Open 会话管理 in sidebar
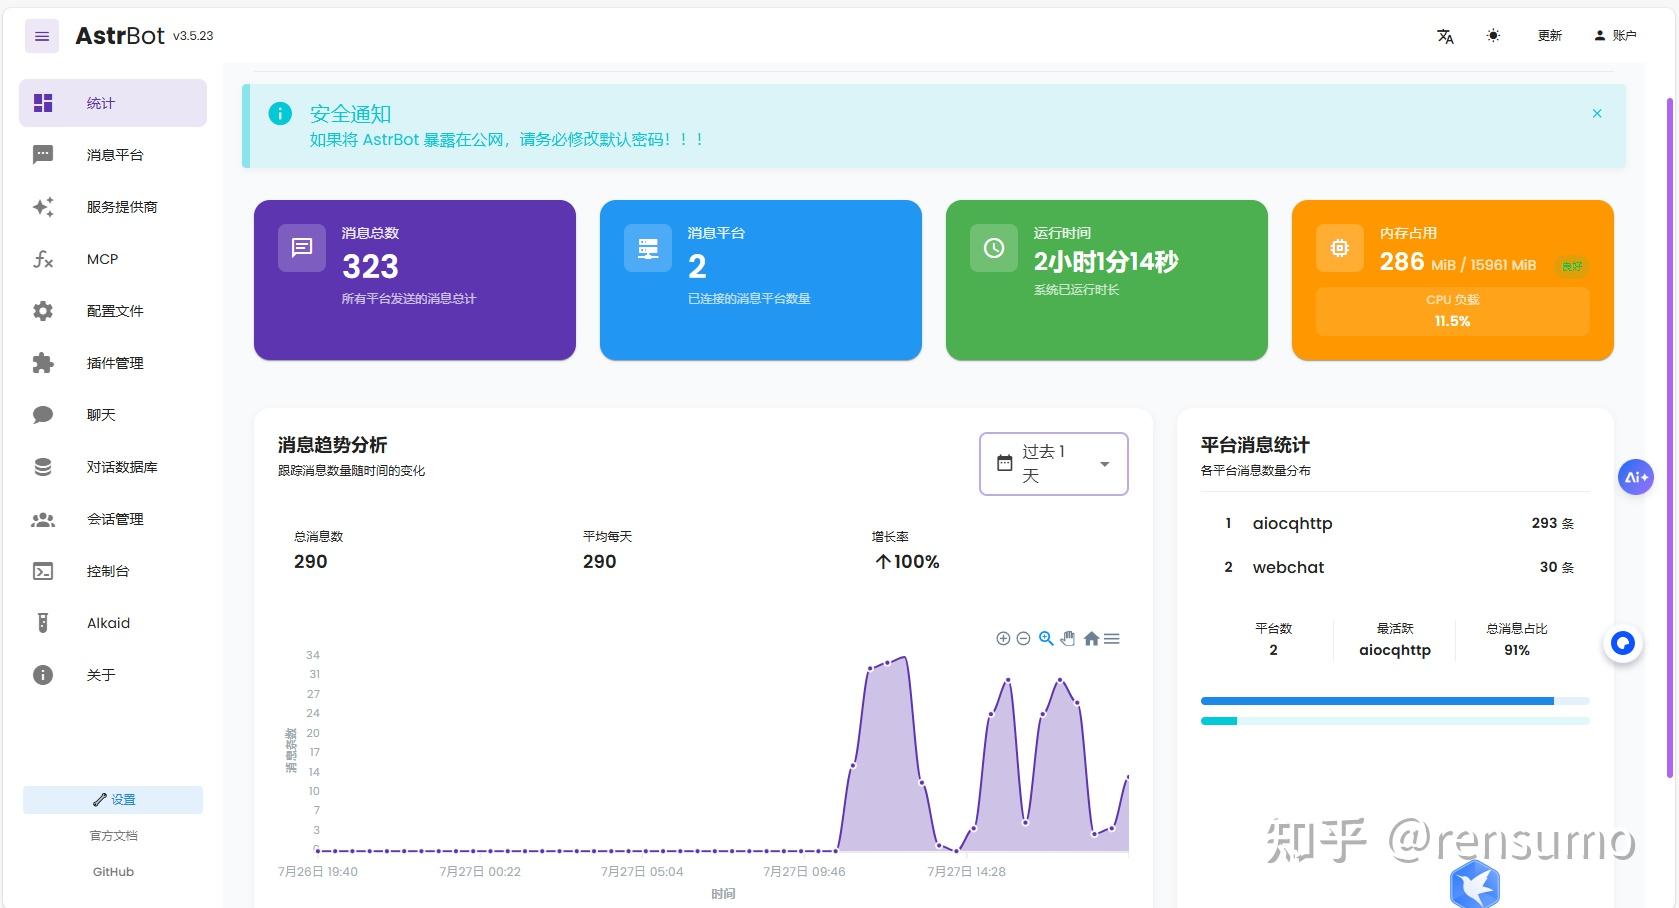1679x908 pixels. 113,519
